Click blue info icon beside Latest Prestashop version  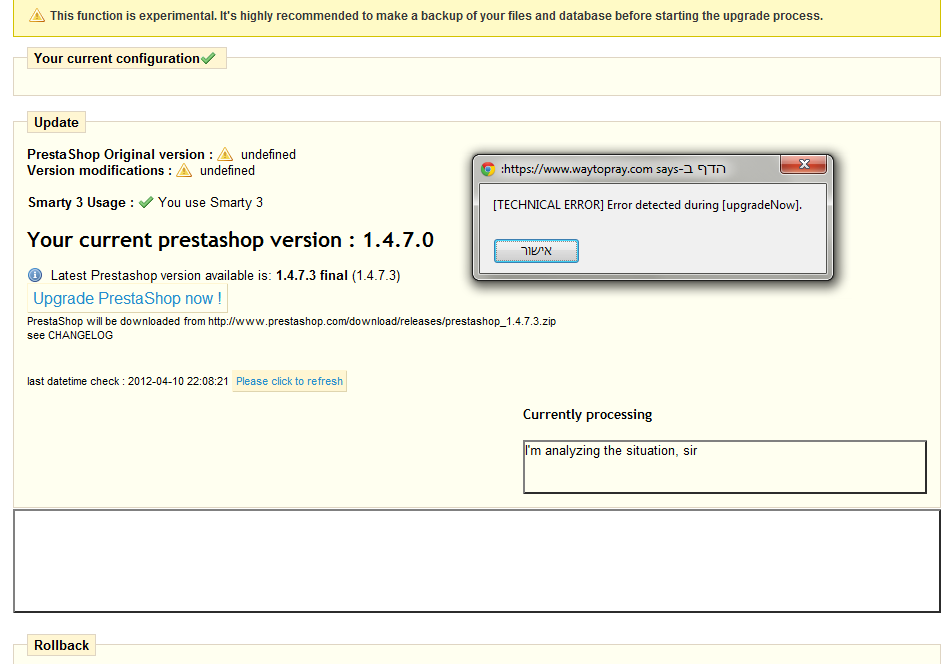[x=35, y=275]
